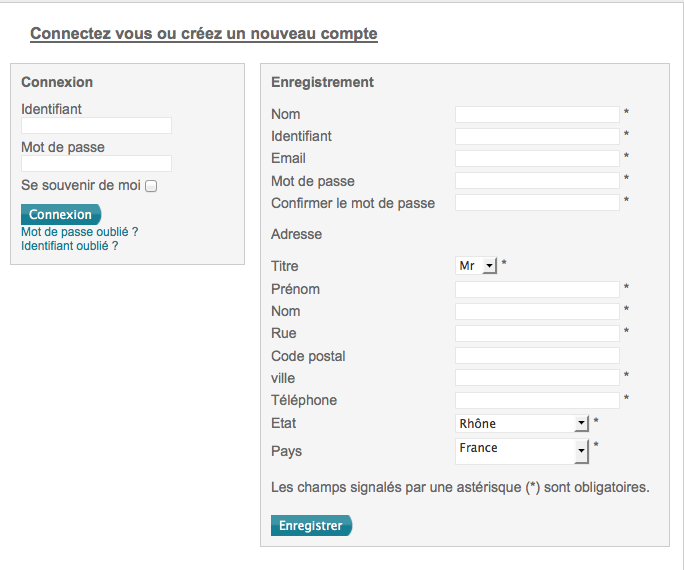Select the Email input field
Image resolution: width=684 pixels, height=570 pixels.
click(x=537, y=158)
